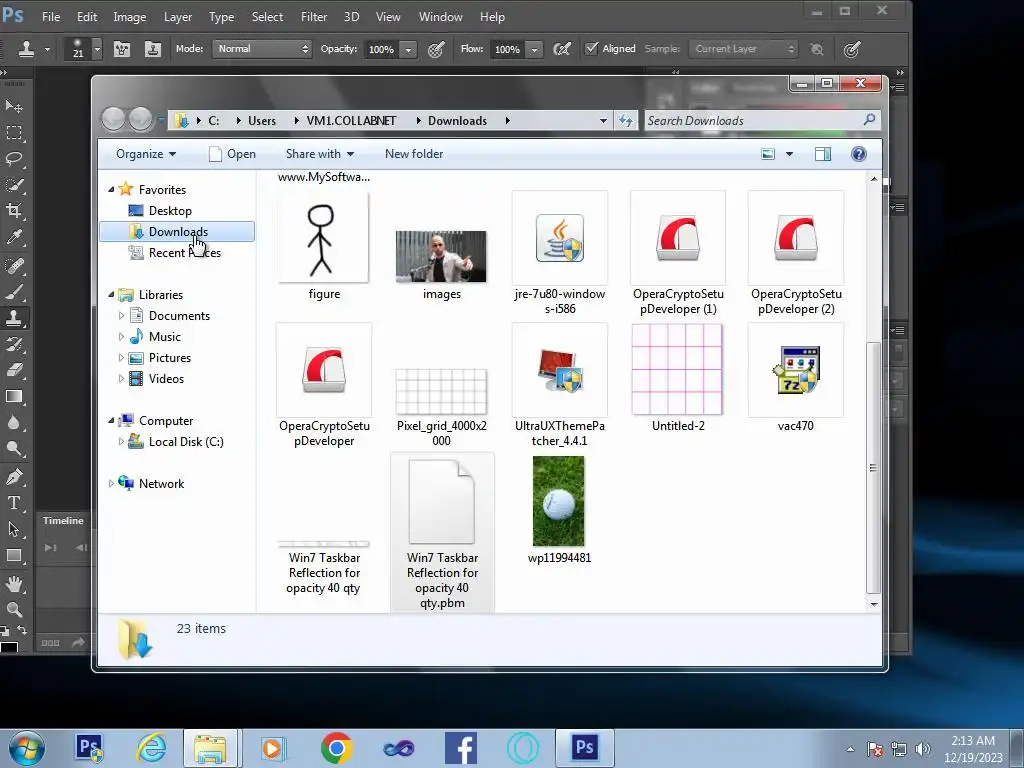Toggle the Aligned checkbox
Viewport: 1024px width, 768px height.
pos(592,48)
